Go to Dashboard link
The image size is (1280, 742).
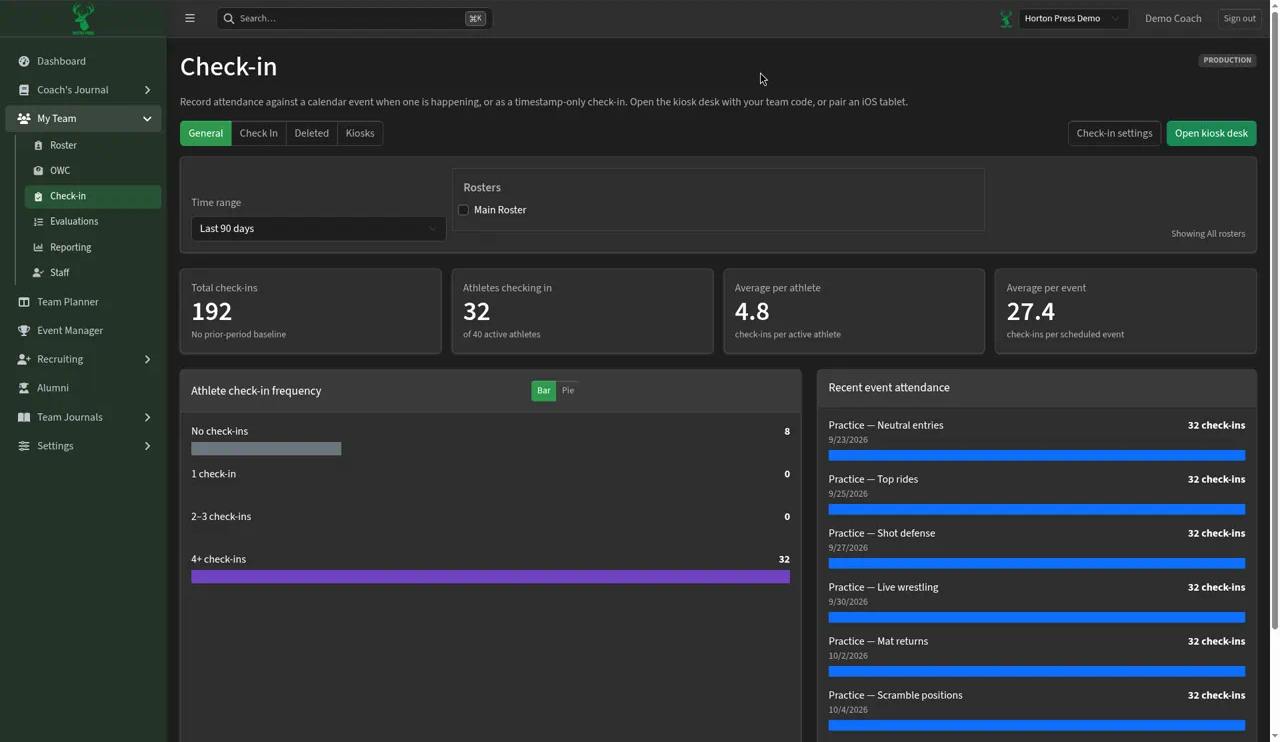83,61
